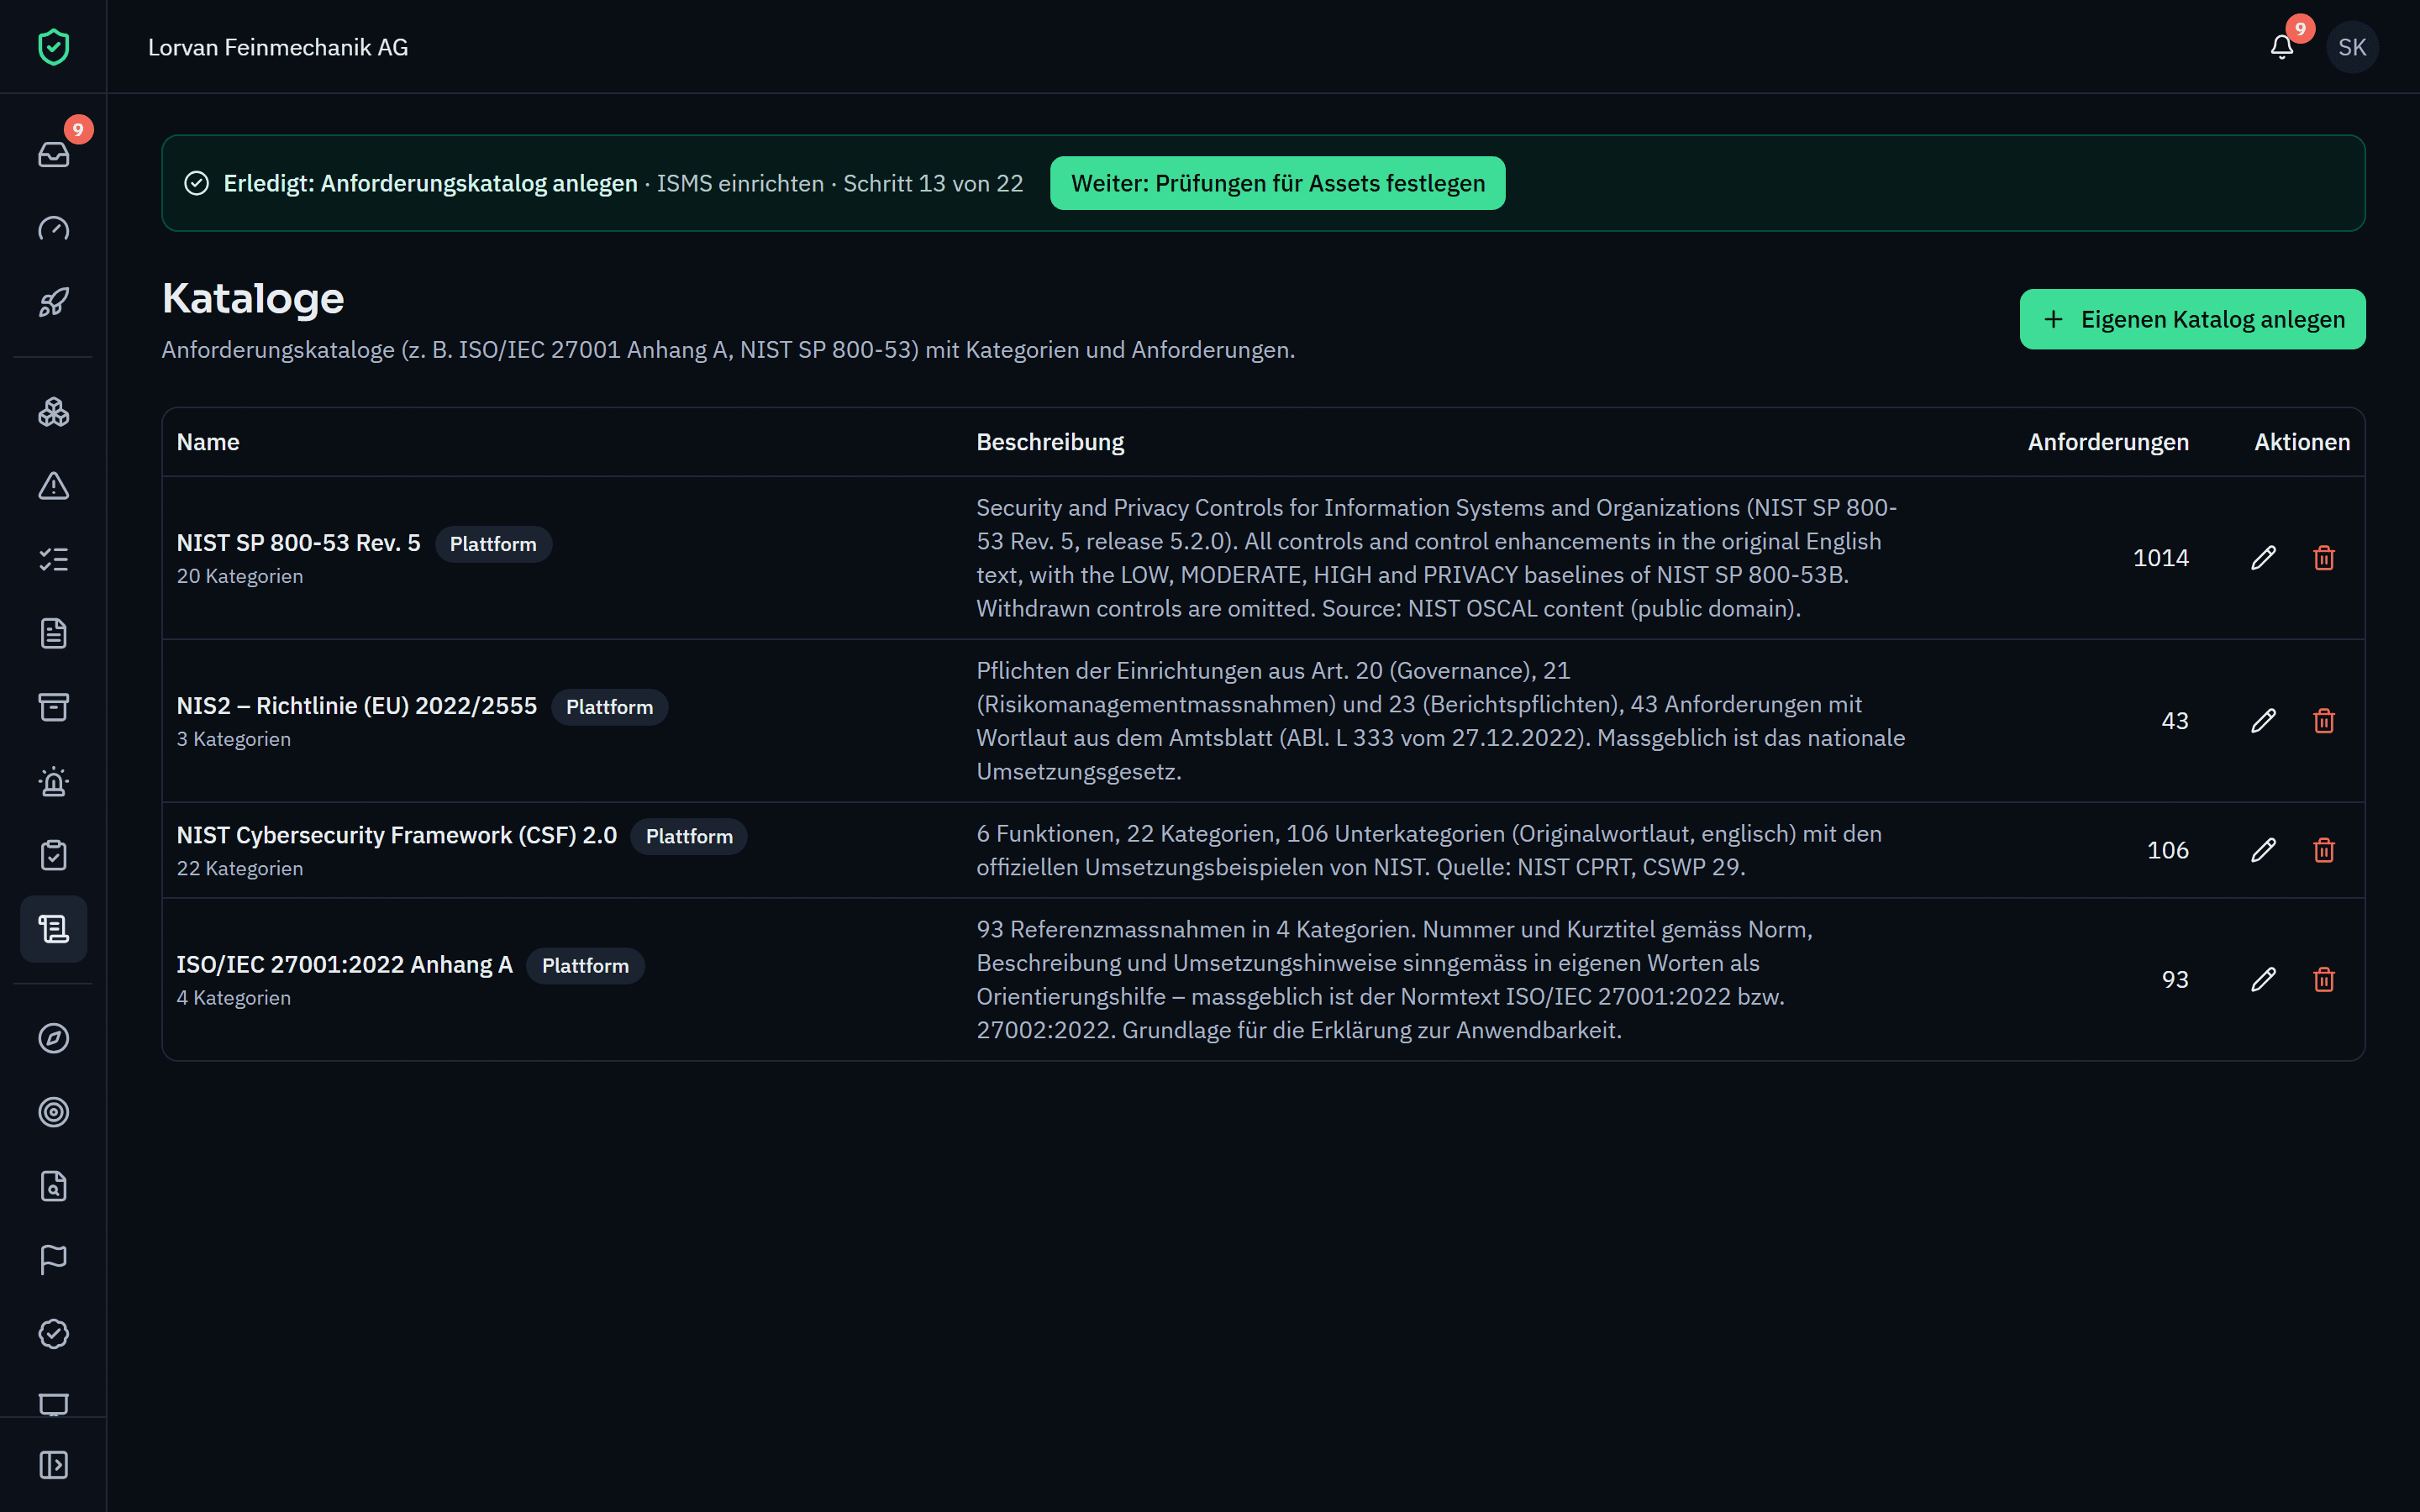This screenshot has height=1512, width=2420.
Task: Click Schritt 13 von 22 progress text
Action: [933, 183]
